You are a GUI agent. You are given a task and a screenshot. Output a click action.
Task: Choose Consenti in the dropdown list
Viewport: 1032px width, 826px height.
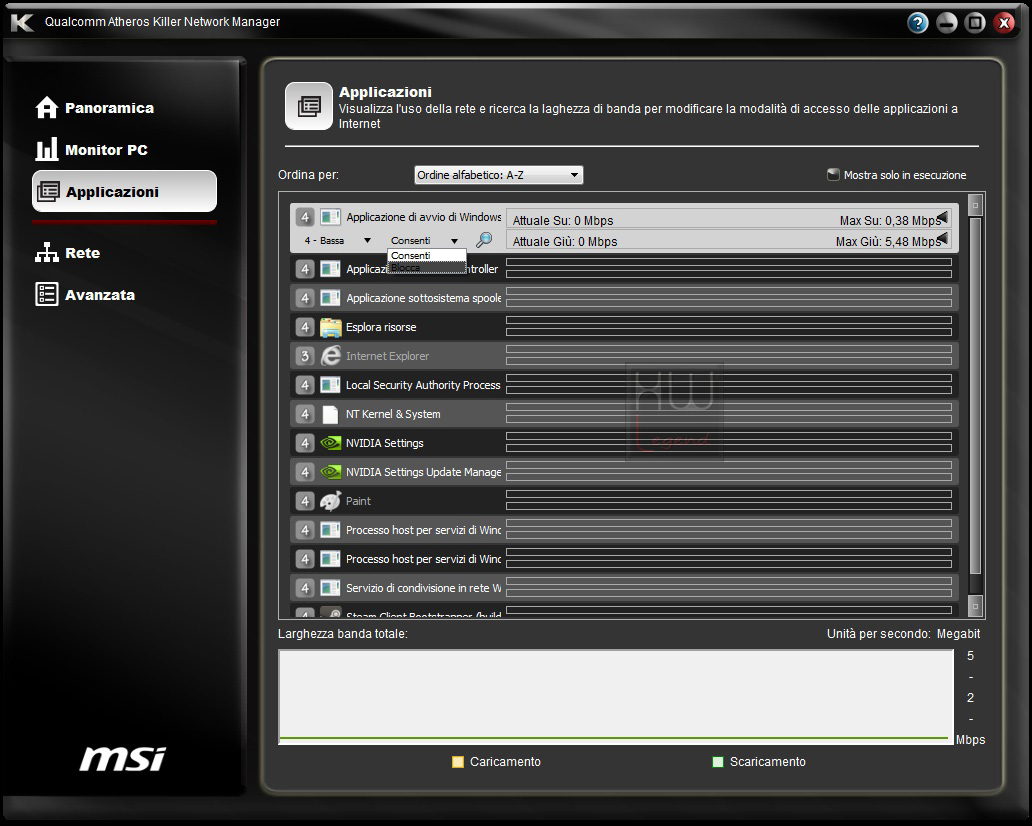(x=426, y=255)
